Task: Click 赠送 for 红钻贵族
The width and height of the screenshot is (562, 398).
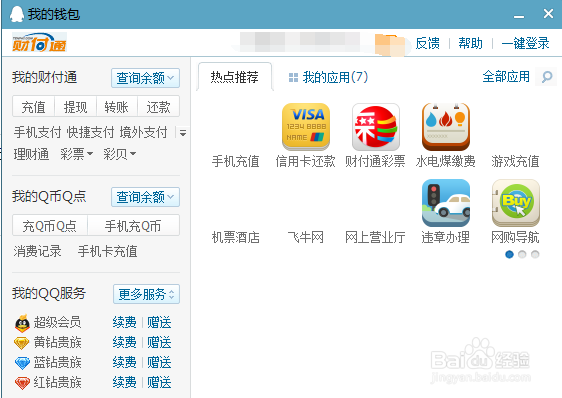Action: 159,383
